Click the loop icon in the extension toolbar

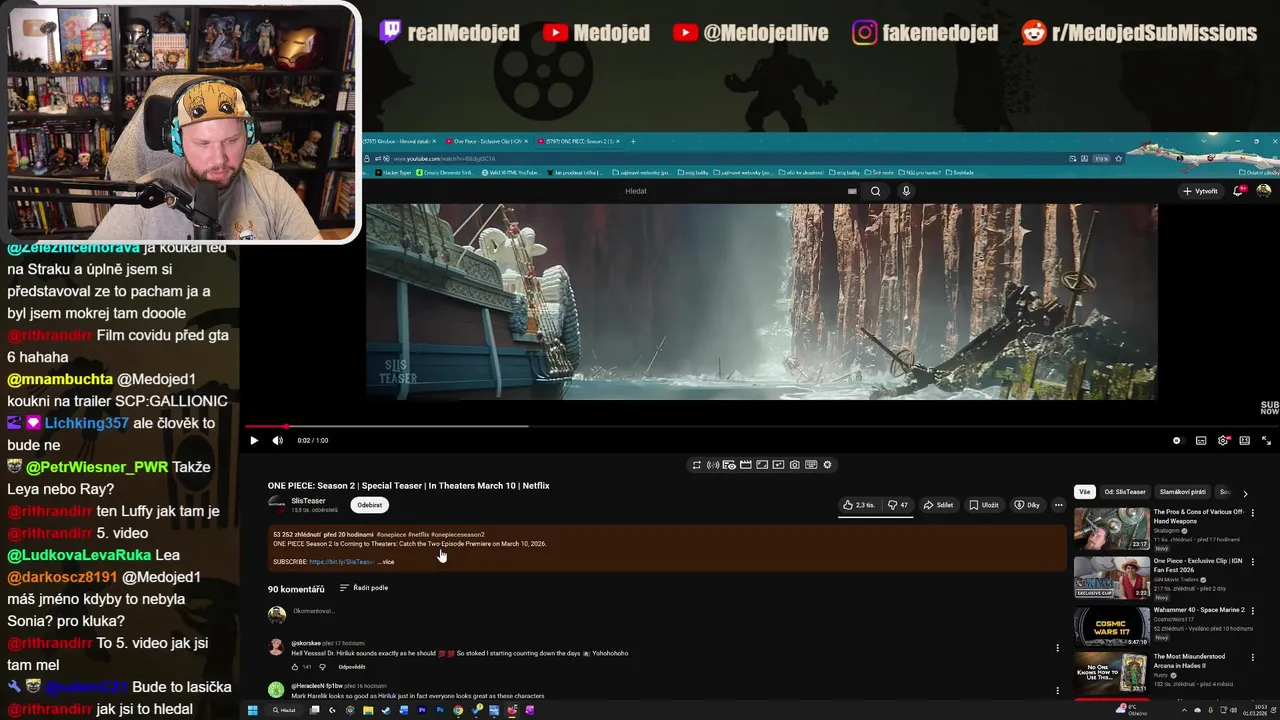click(697, 465)
